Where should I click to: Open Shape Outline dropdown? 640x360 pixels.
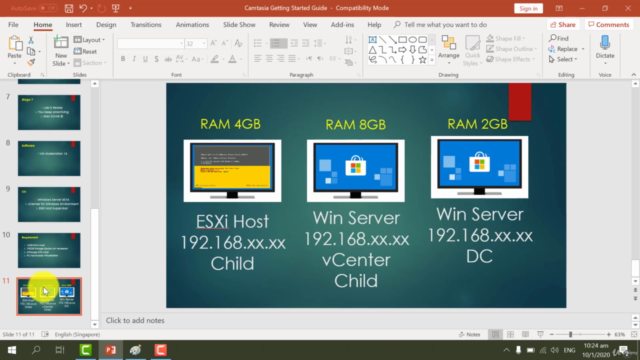tap(511, 49)
